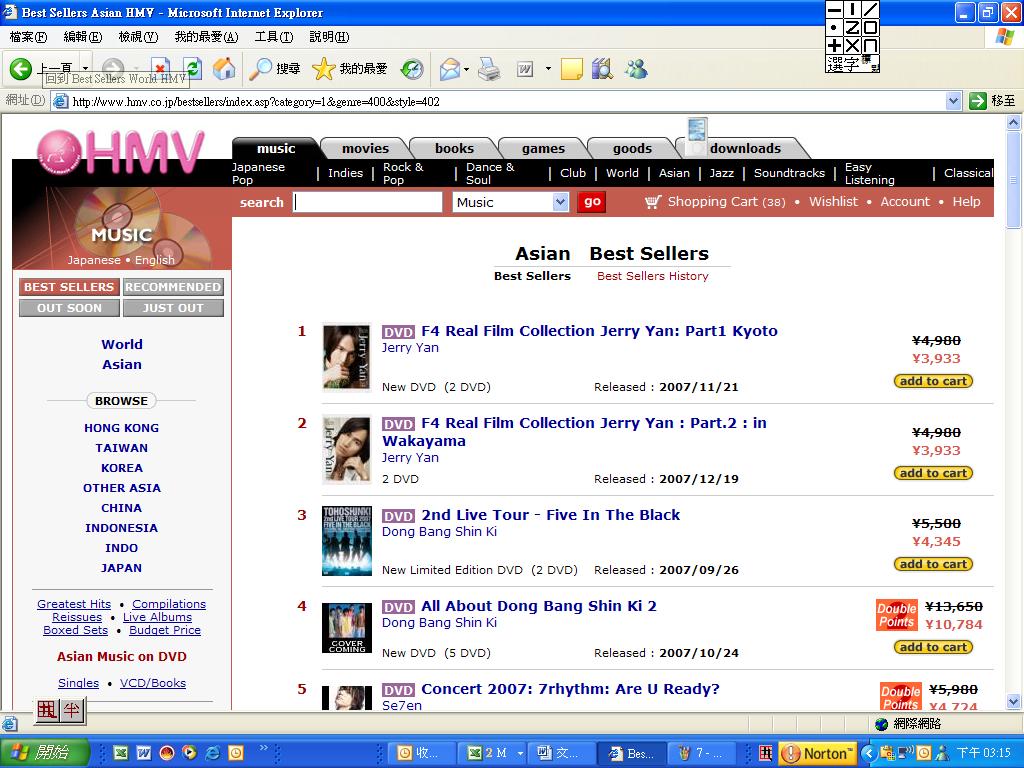
Task: Click the page scrollbar down arrow
Action: pyautogui.click(x=1013, y=701)
